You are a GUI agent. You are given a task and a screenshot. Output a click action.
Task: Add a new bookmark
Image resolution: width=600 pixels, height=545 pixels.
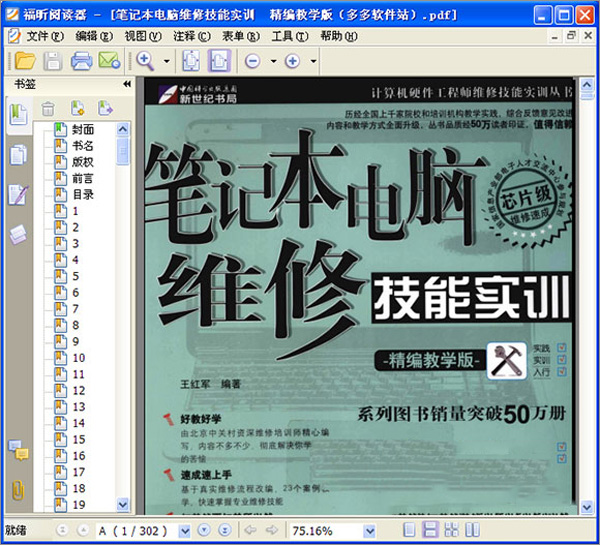pyautogui.click(x=78, y=108)
